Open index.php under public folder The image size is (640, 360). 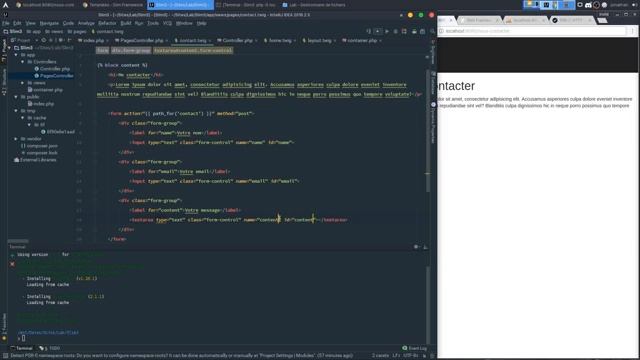coord(41,104)
